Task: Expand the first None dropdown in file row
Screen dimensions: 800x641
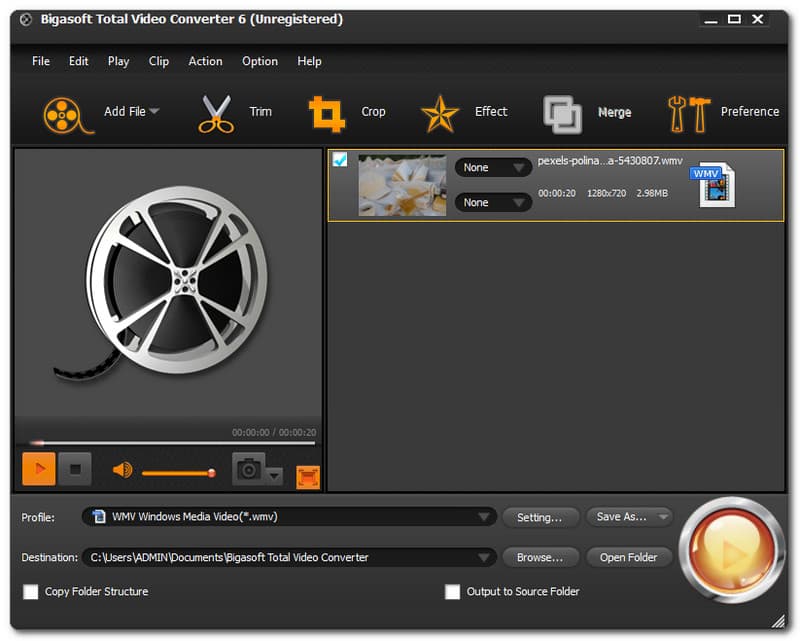Action: tap(493, 167)
